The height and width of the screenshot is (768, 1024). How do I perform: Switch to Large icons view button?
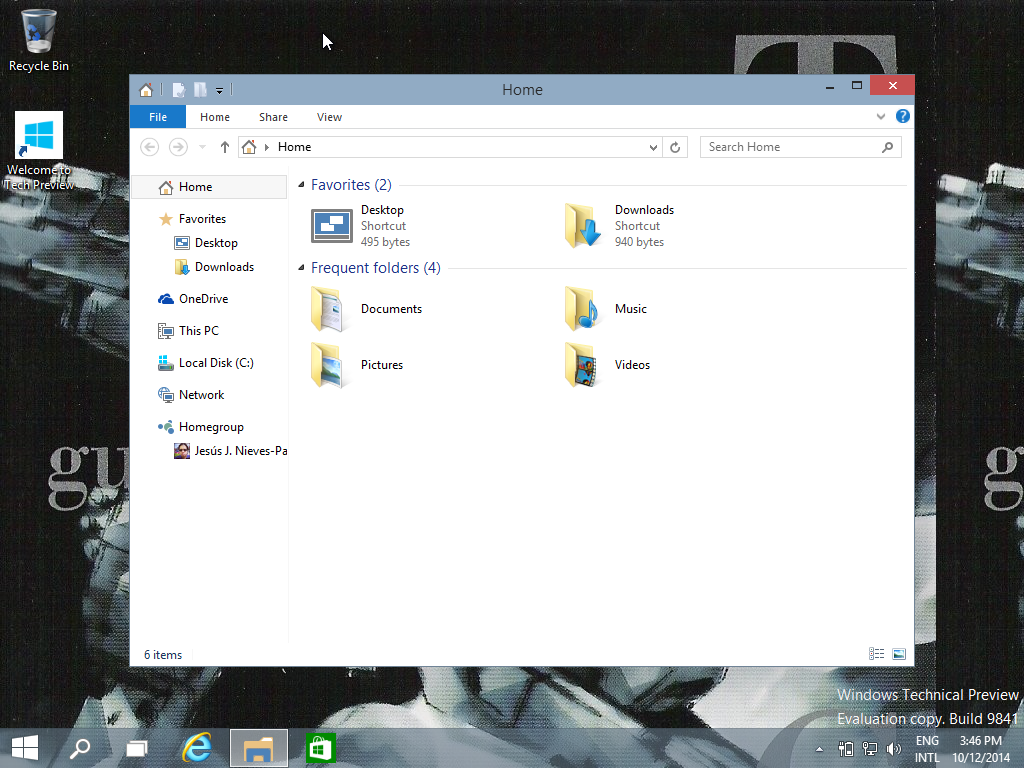pyautogui.click(x=899, y=654)
